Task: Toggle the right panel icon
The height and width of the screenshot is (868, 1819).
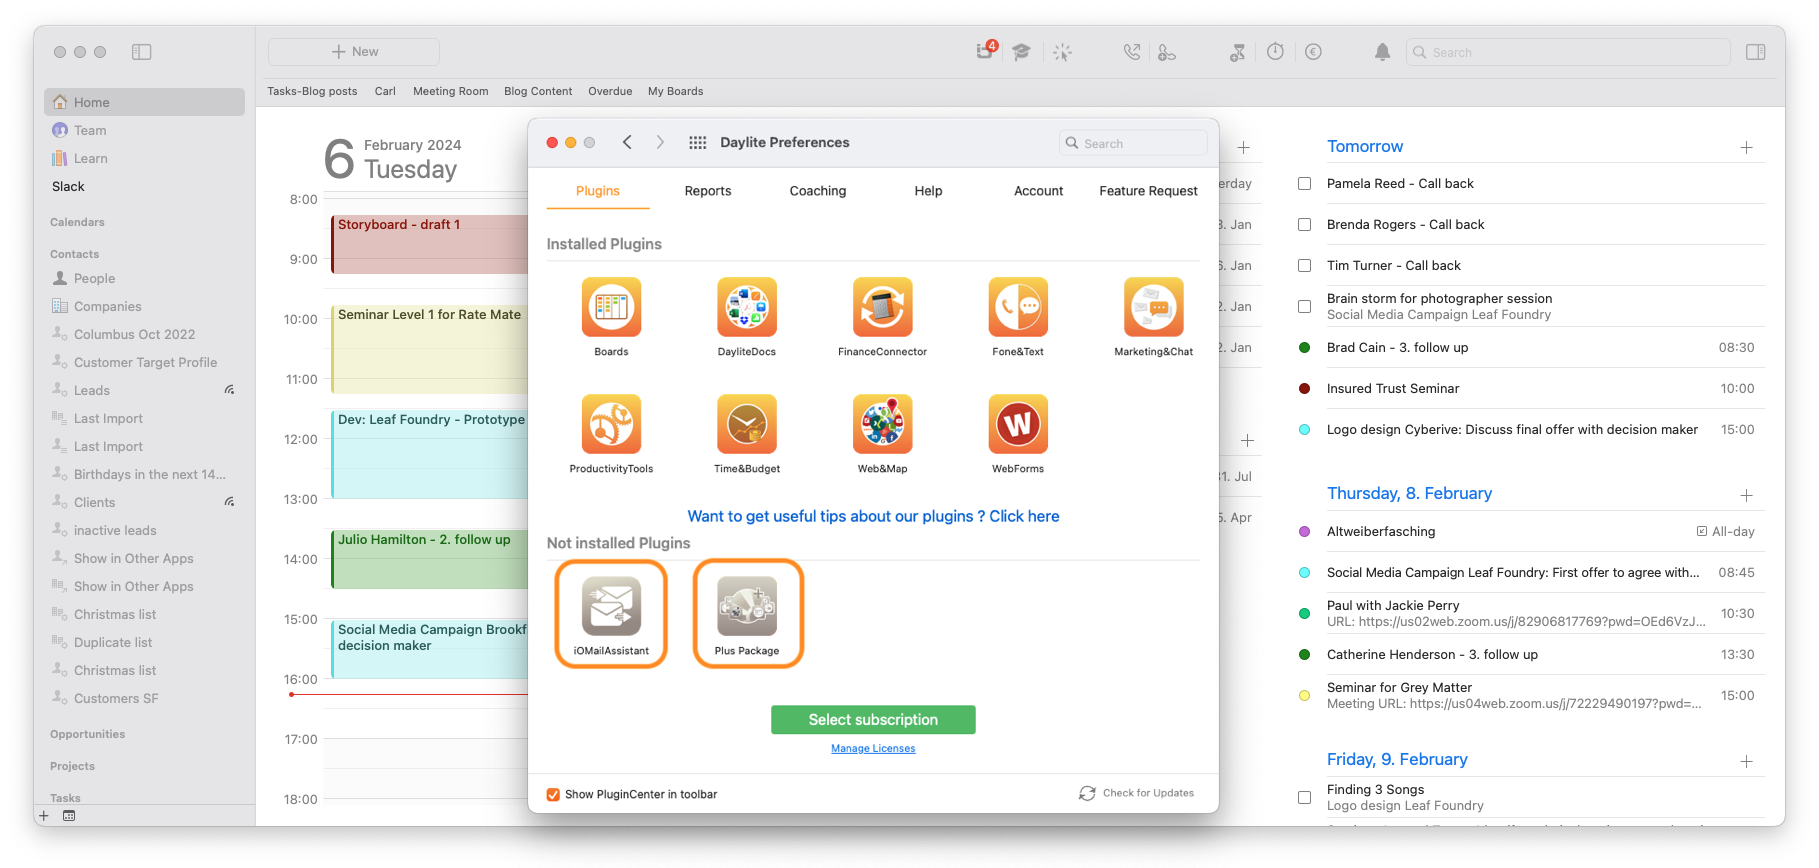Action: pyautogui.click(x=1755, y=52)
